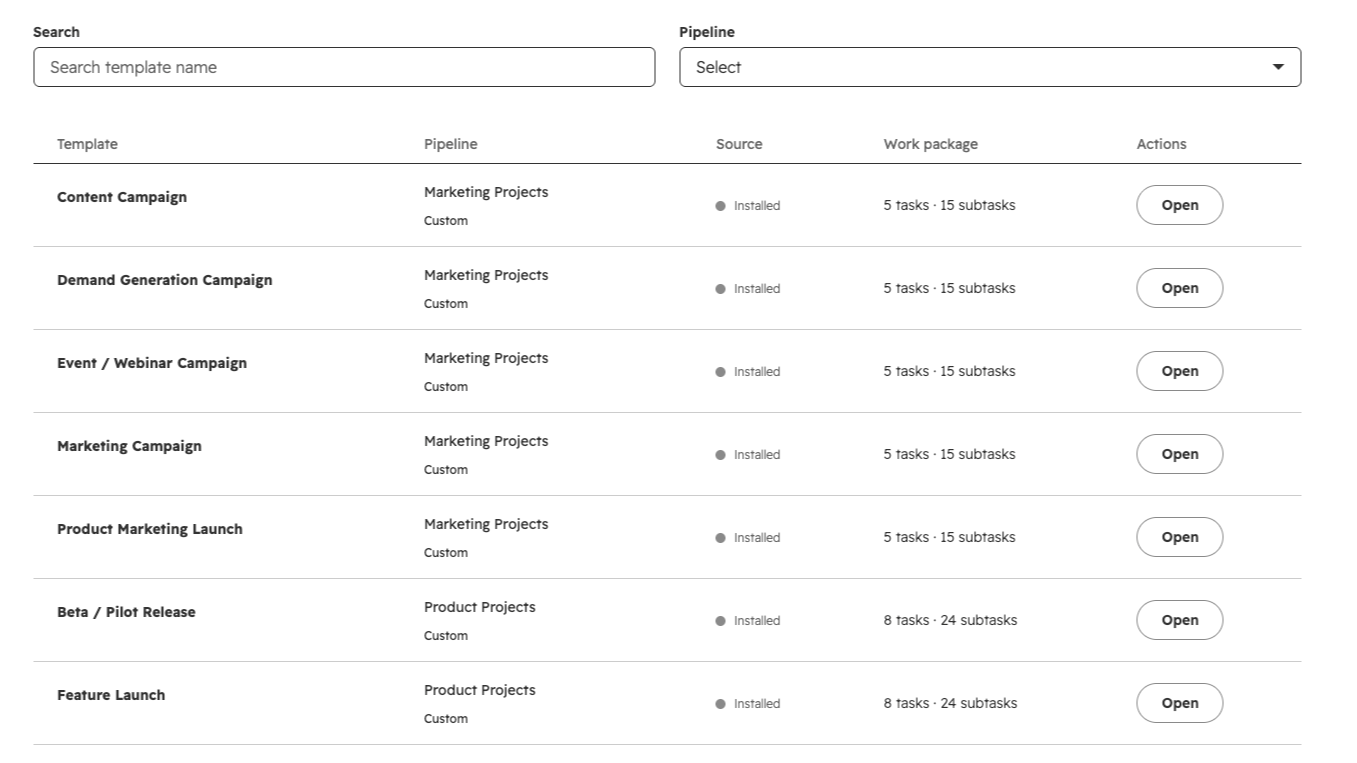Viewport: 1357px width, 763px height.
Task: Open the Beta / Pilot Release template
Action: 1179,620
